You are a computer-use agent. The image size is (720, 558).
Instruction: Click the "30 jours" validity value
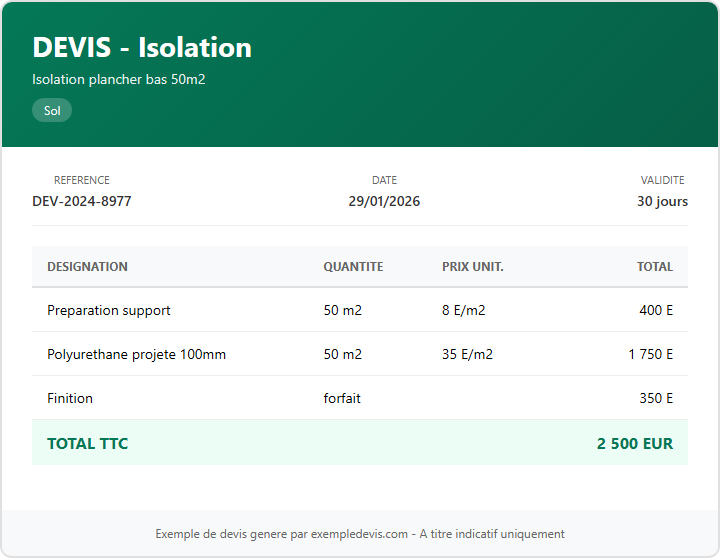tap(662, 201)
